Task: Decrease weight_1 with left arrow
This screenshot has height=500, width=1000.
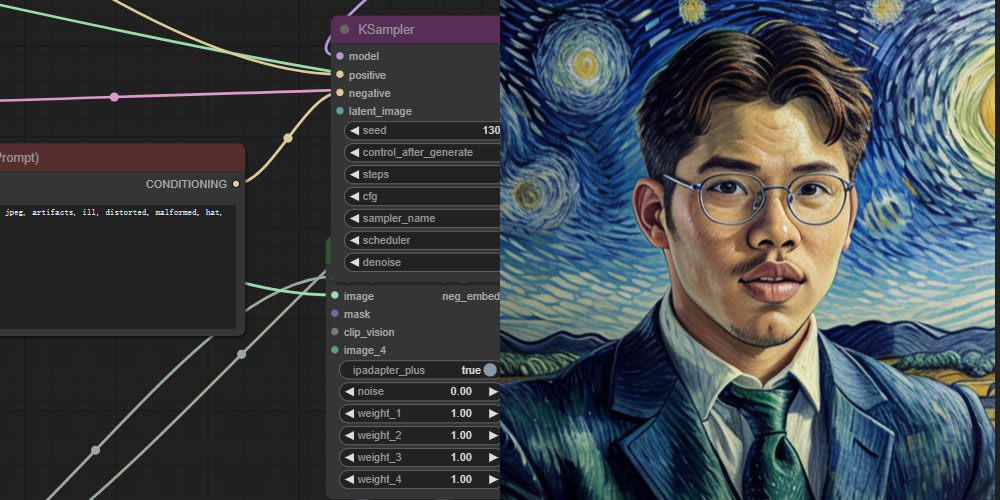Action: coord(349,413)
